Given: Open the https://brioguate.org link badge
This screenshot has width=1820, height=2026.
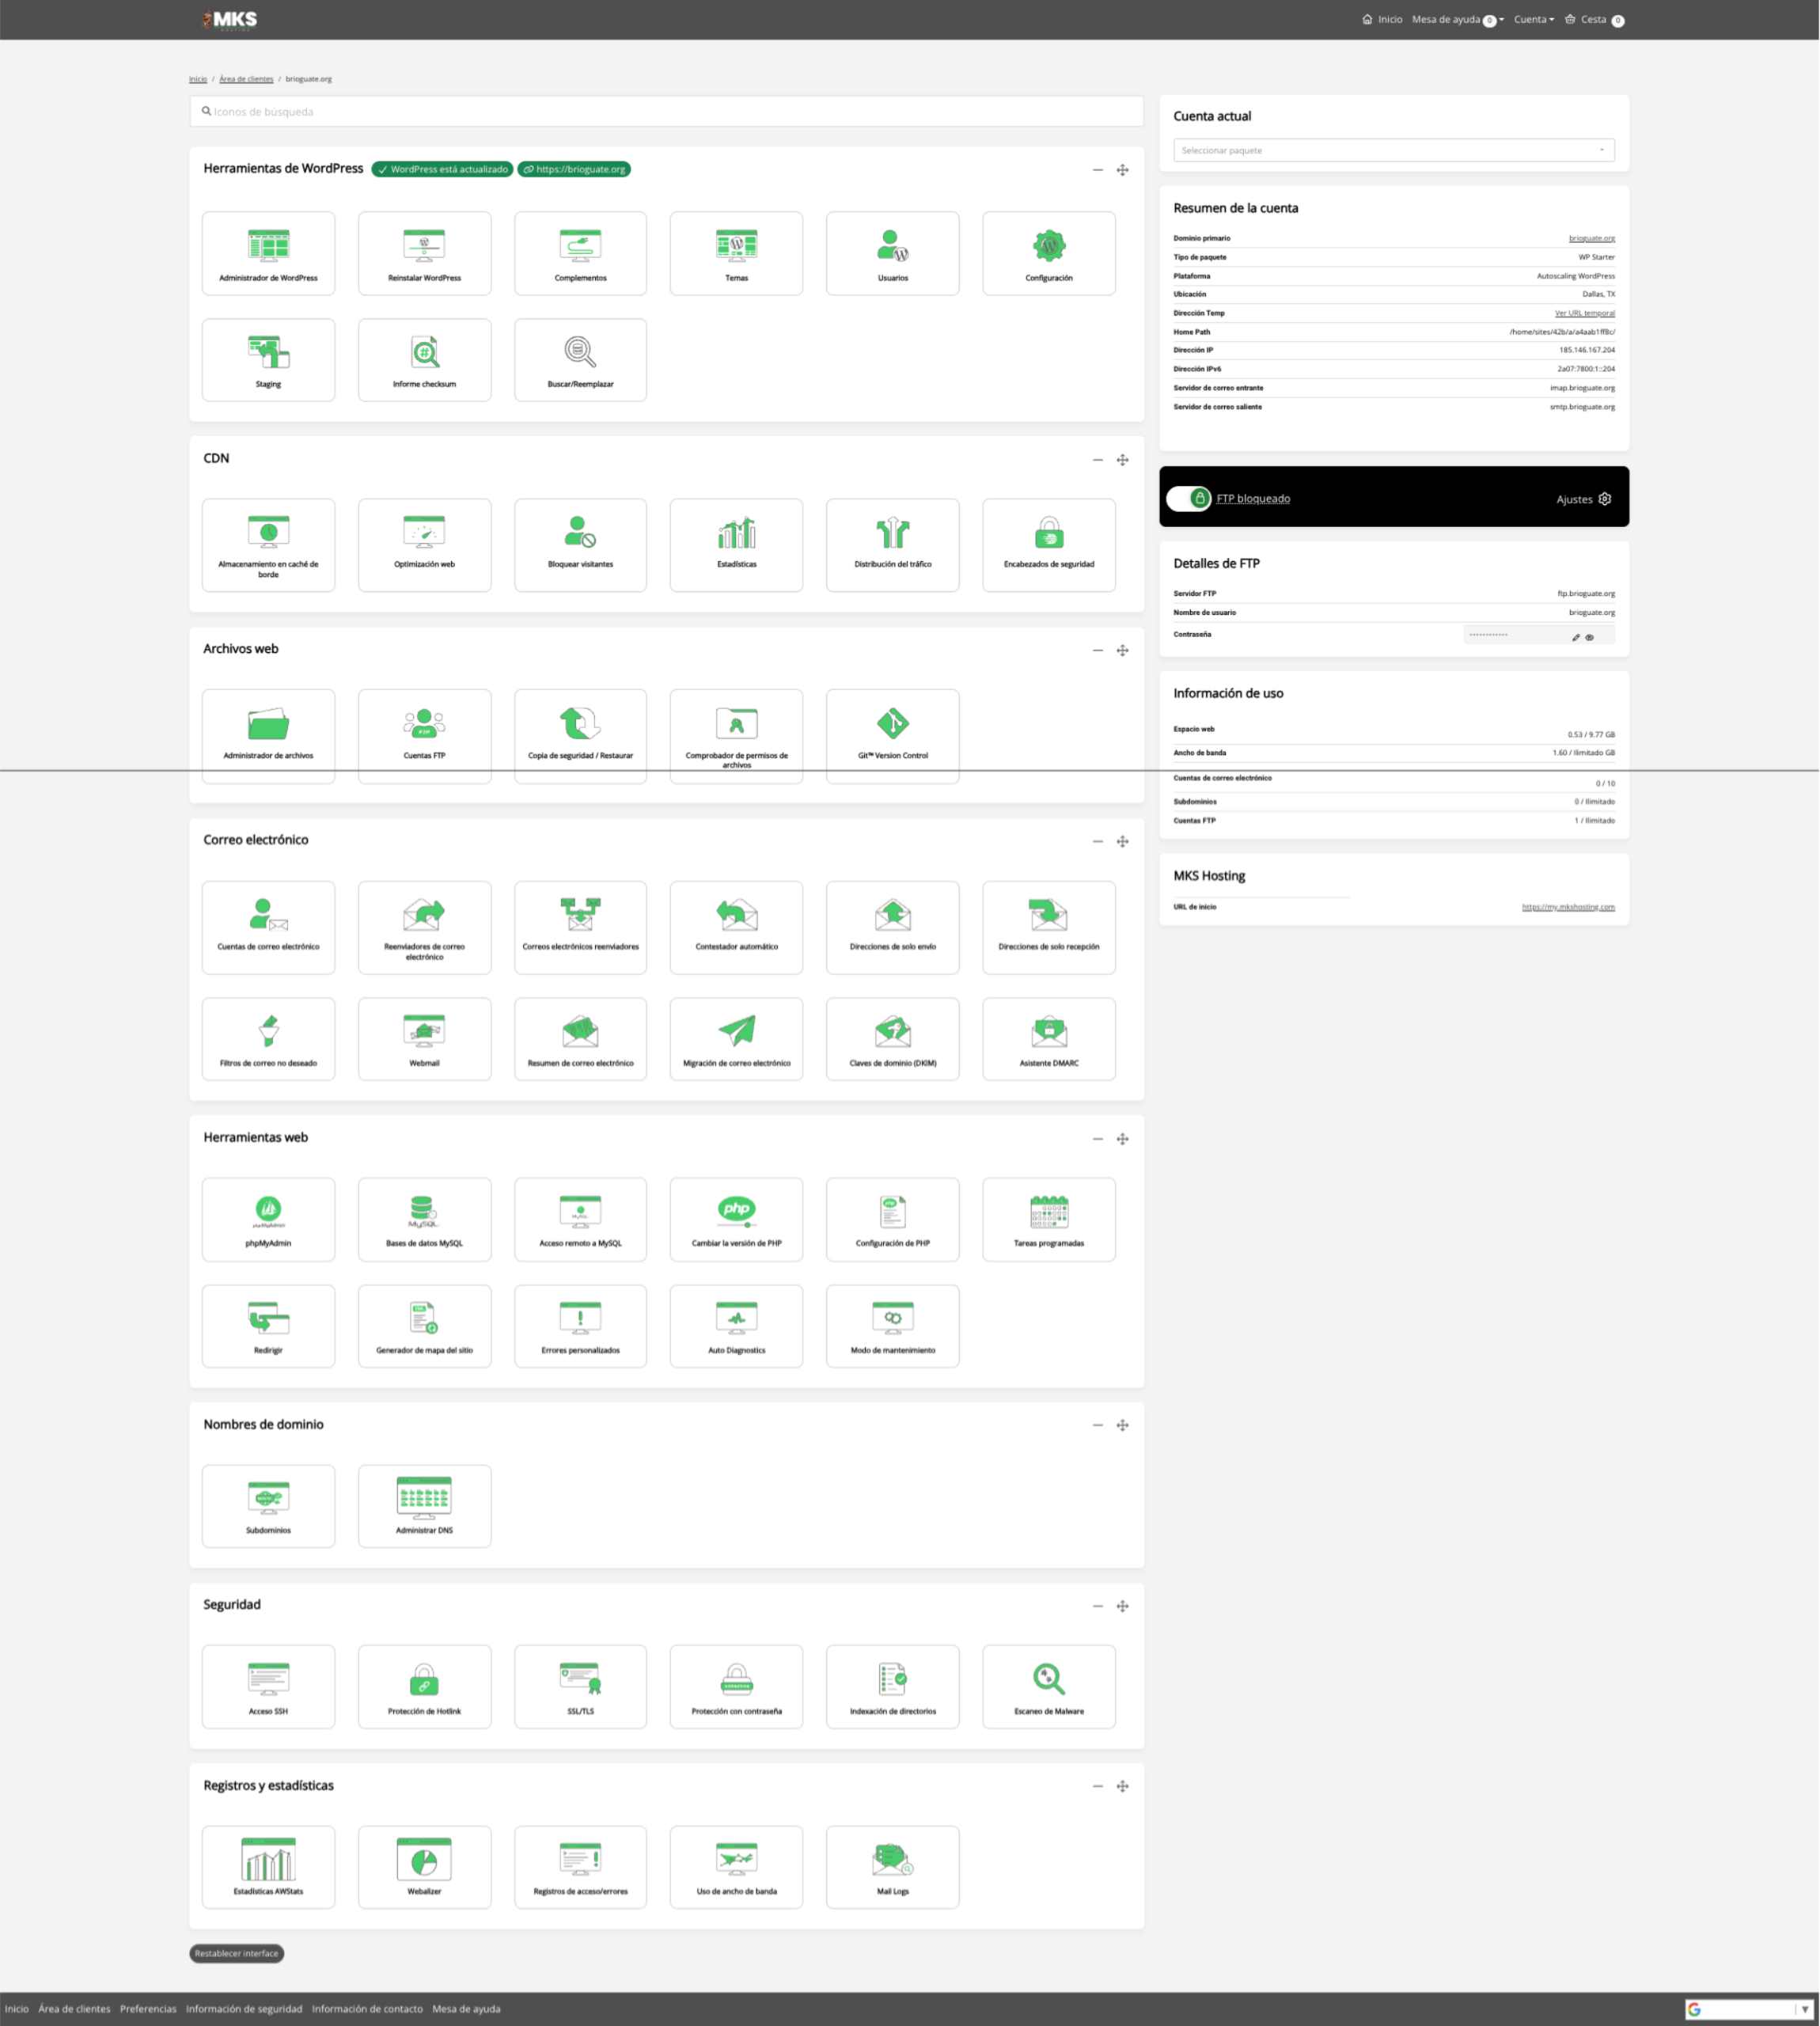Looking at the screenshot, I should click(574, 169).
